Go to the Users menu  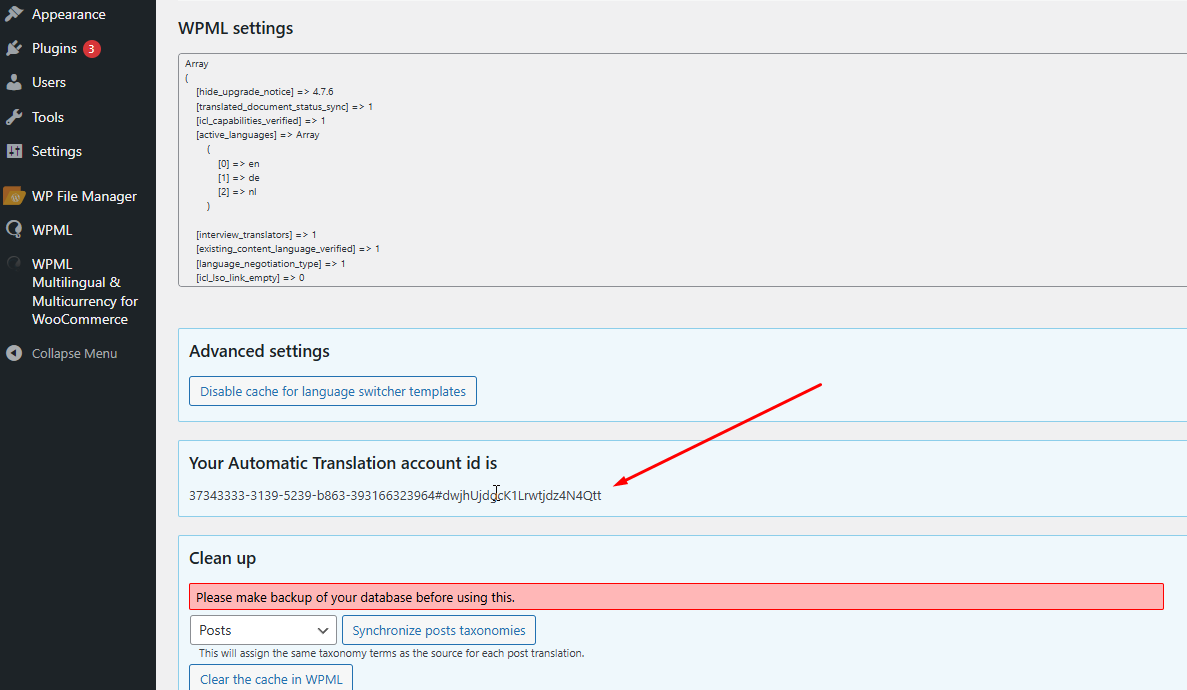49,83
